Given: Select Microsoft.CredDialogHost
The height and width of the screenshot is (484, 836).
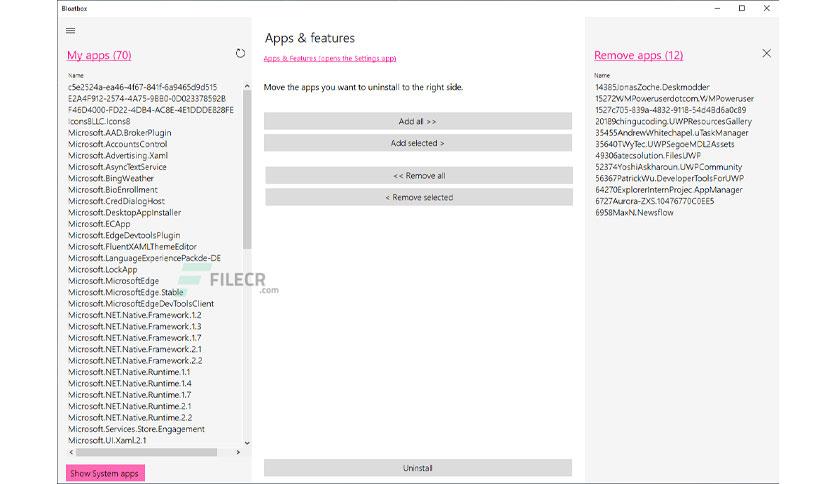Looking at the screenshot, I should (x=116, y=201).
